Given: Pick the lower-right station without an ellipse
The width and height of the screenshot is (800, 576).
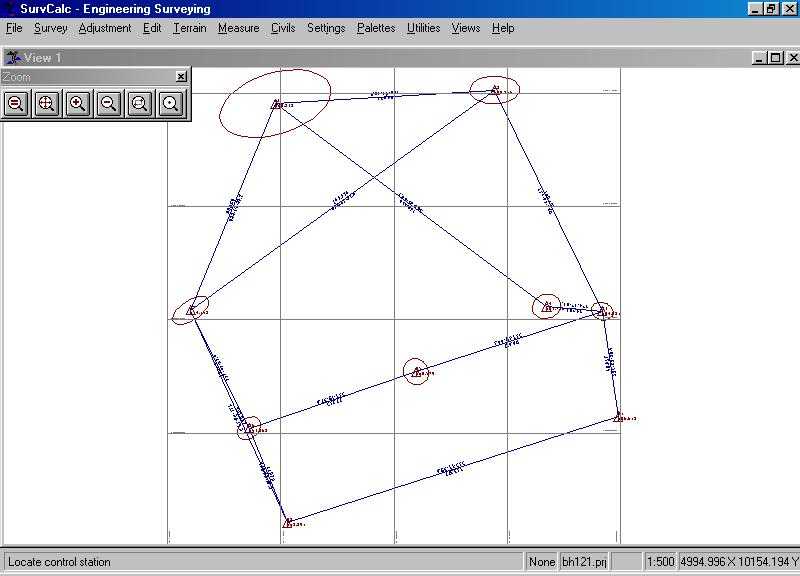Looking at the screenshot, I should [618, 417].
